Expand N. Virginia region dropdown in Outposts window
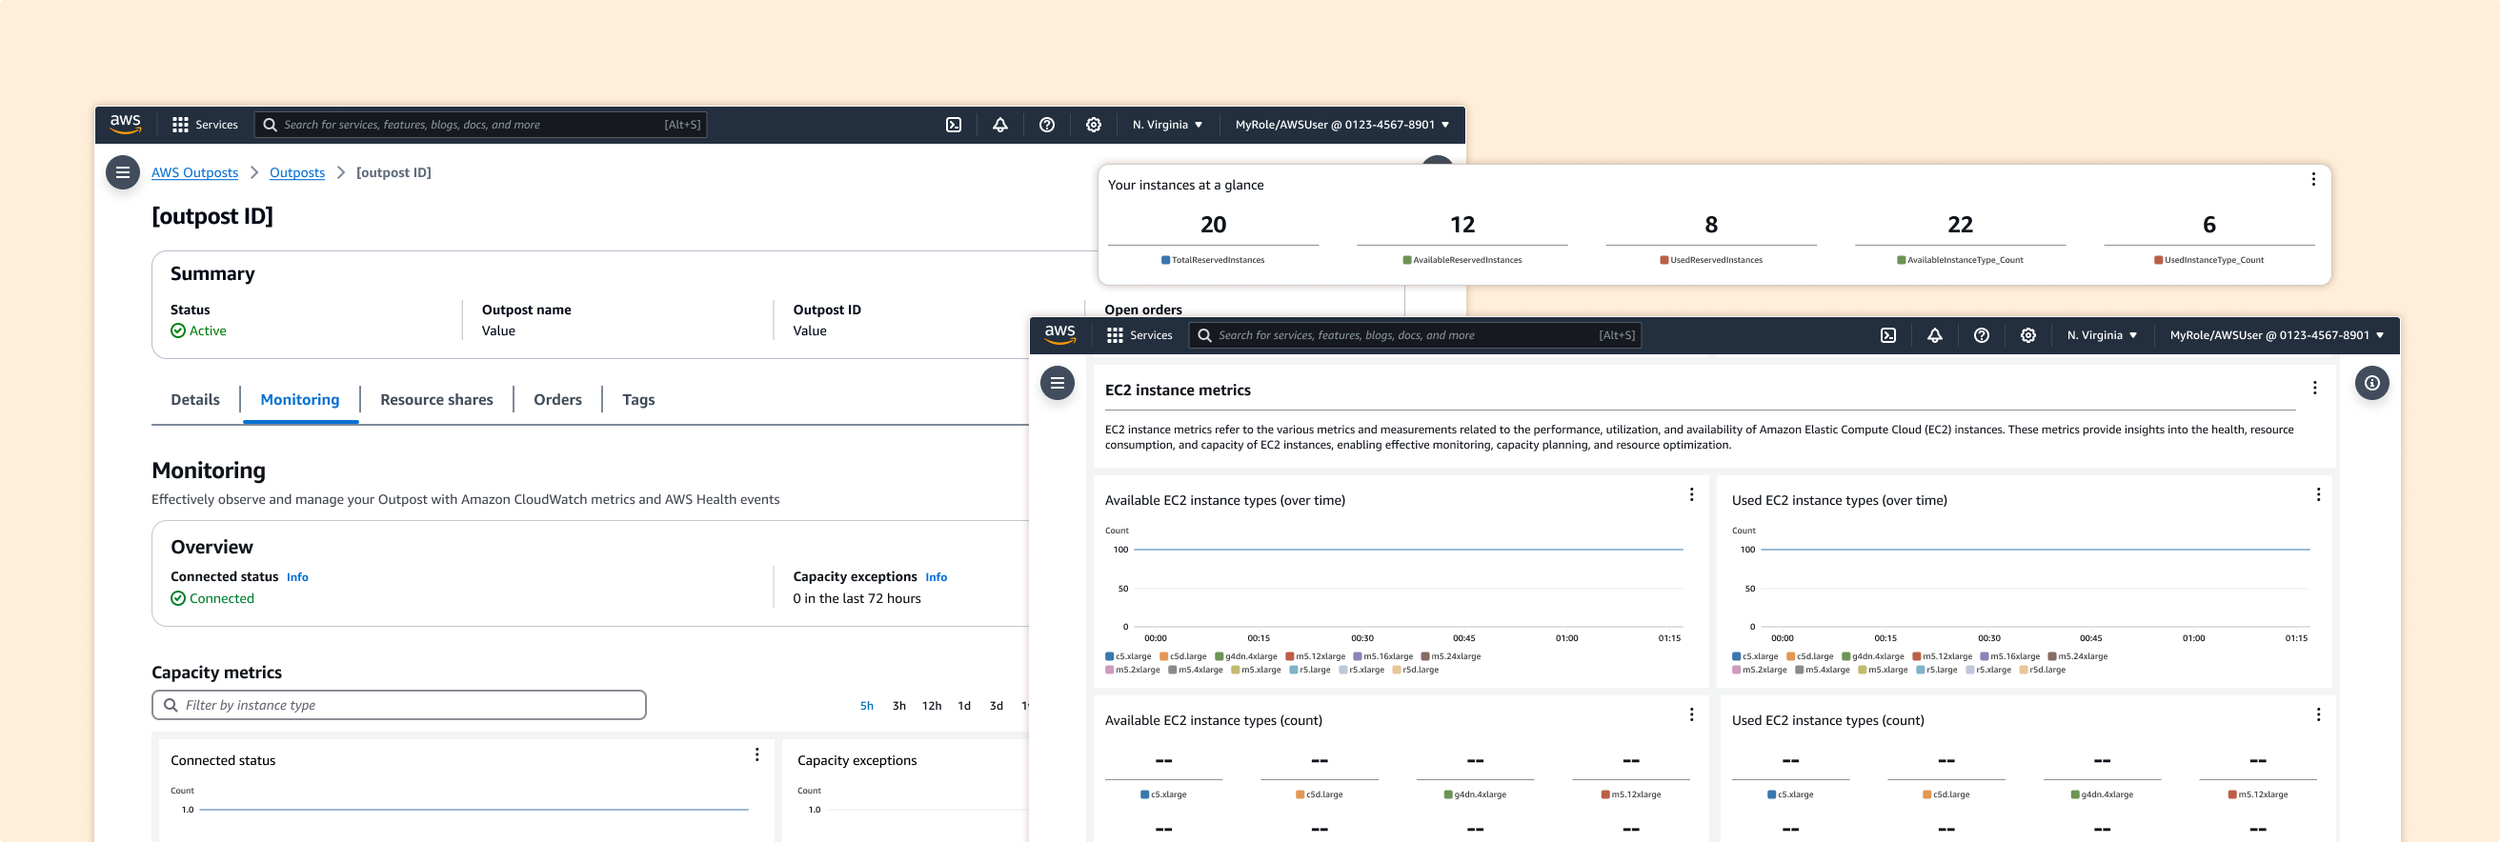The height and width of the screenshot is (842, 2500). 1168,125
